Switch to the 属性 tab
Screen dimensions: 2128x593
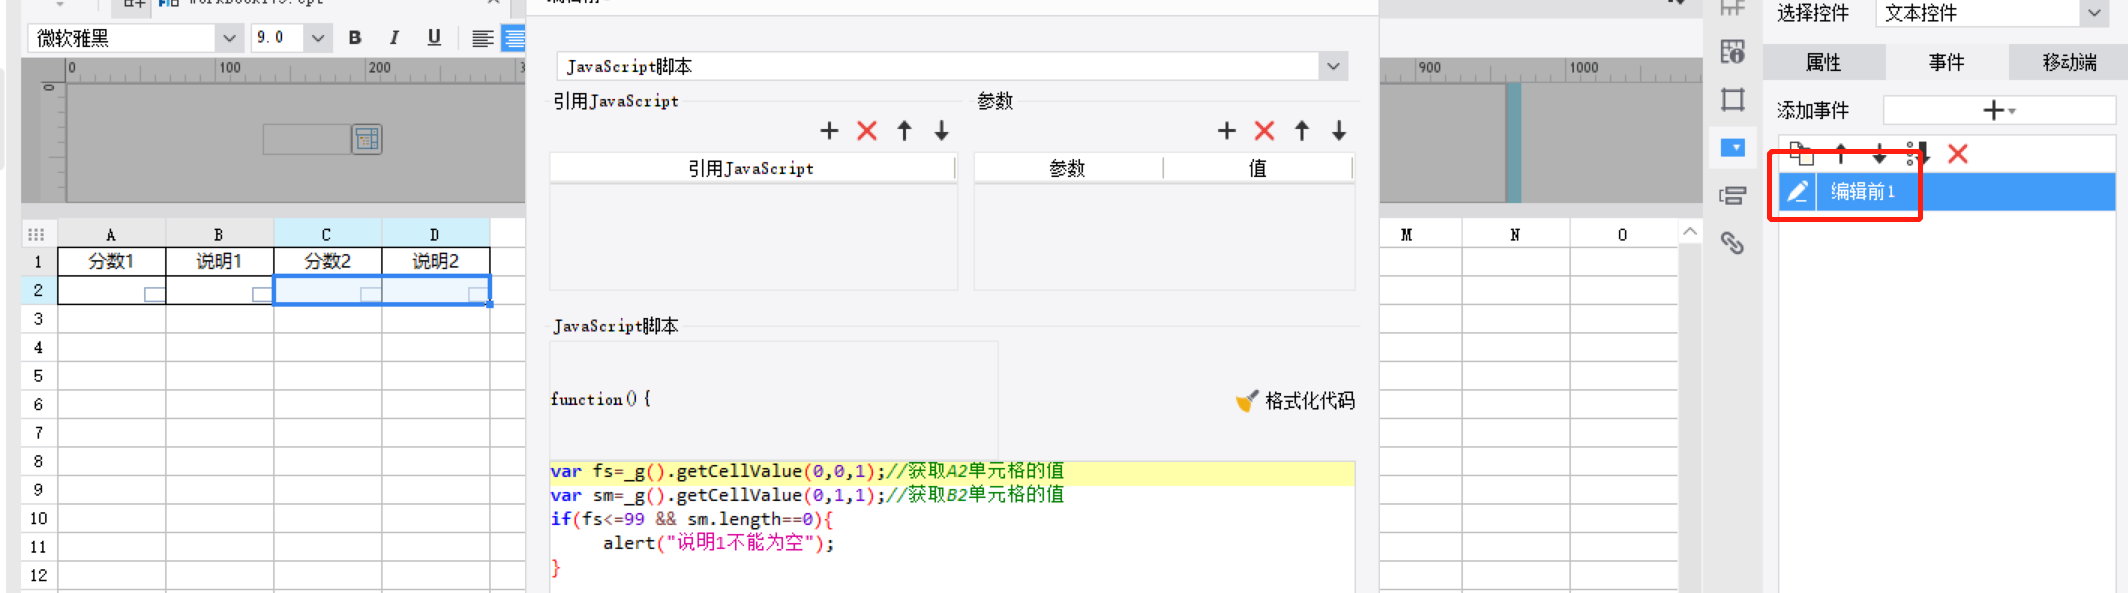(1824, 62)
